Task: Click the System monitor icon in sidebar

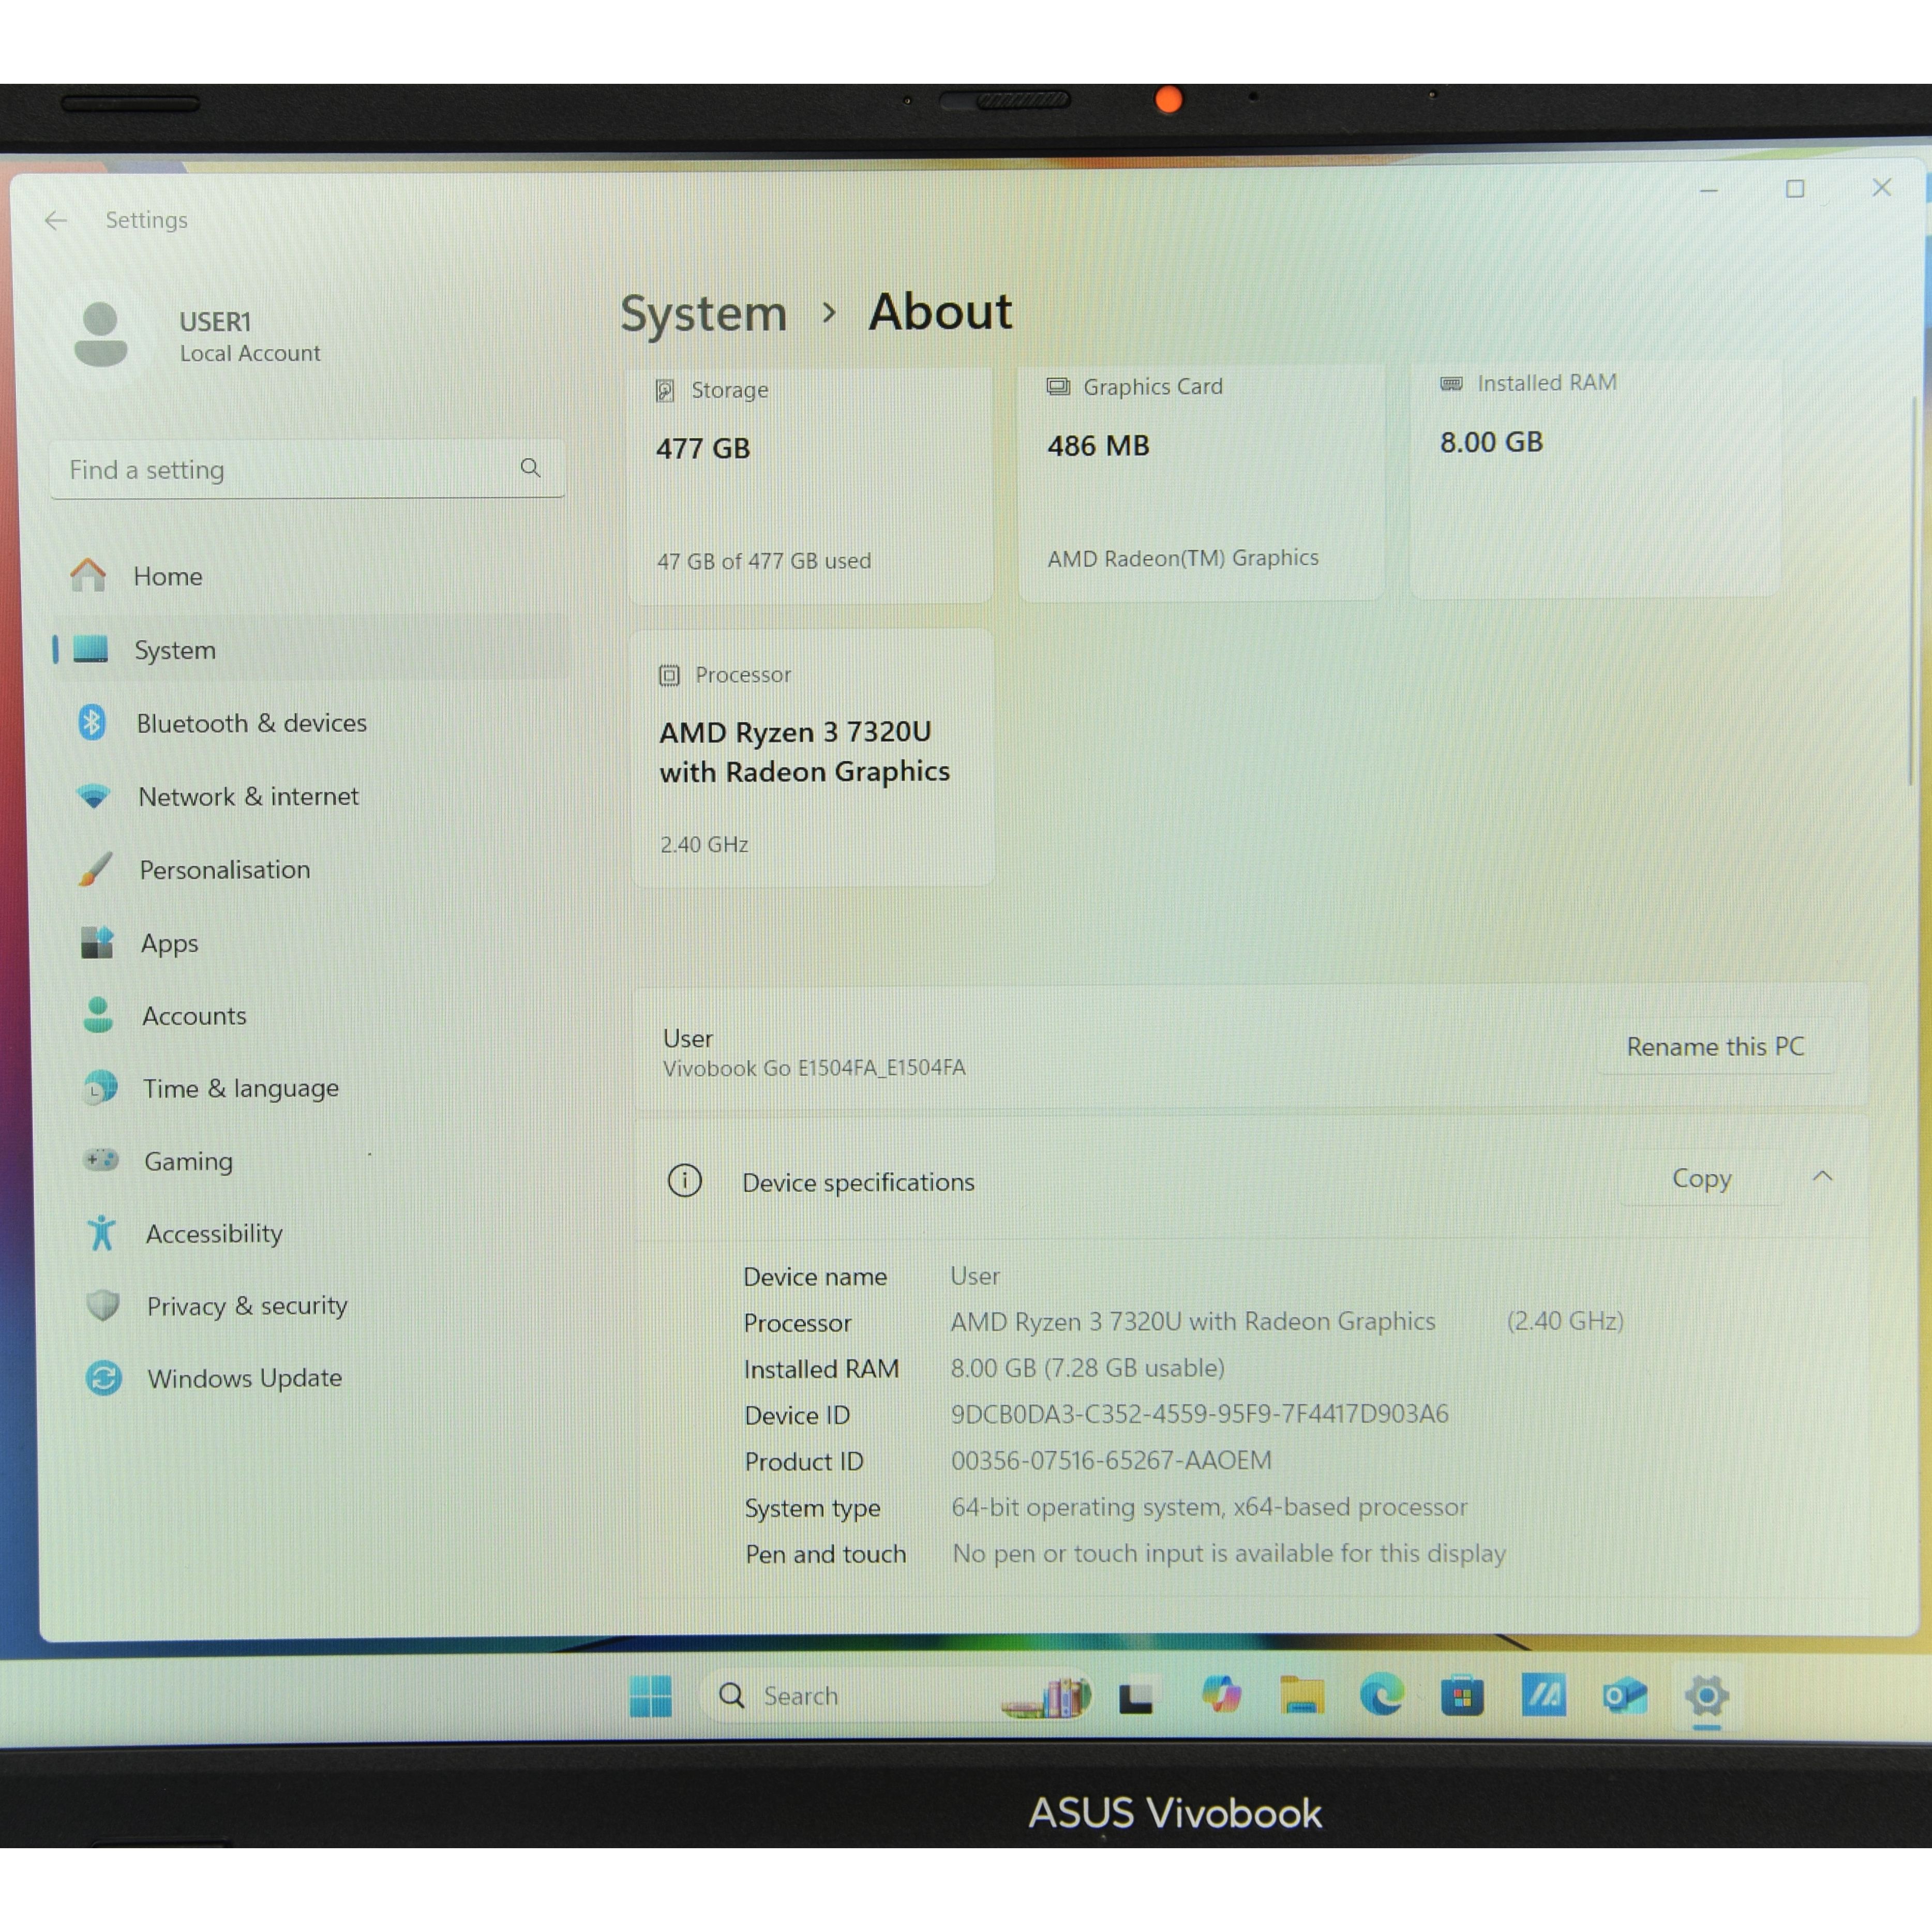Action: coord(91,649)
